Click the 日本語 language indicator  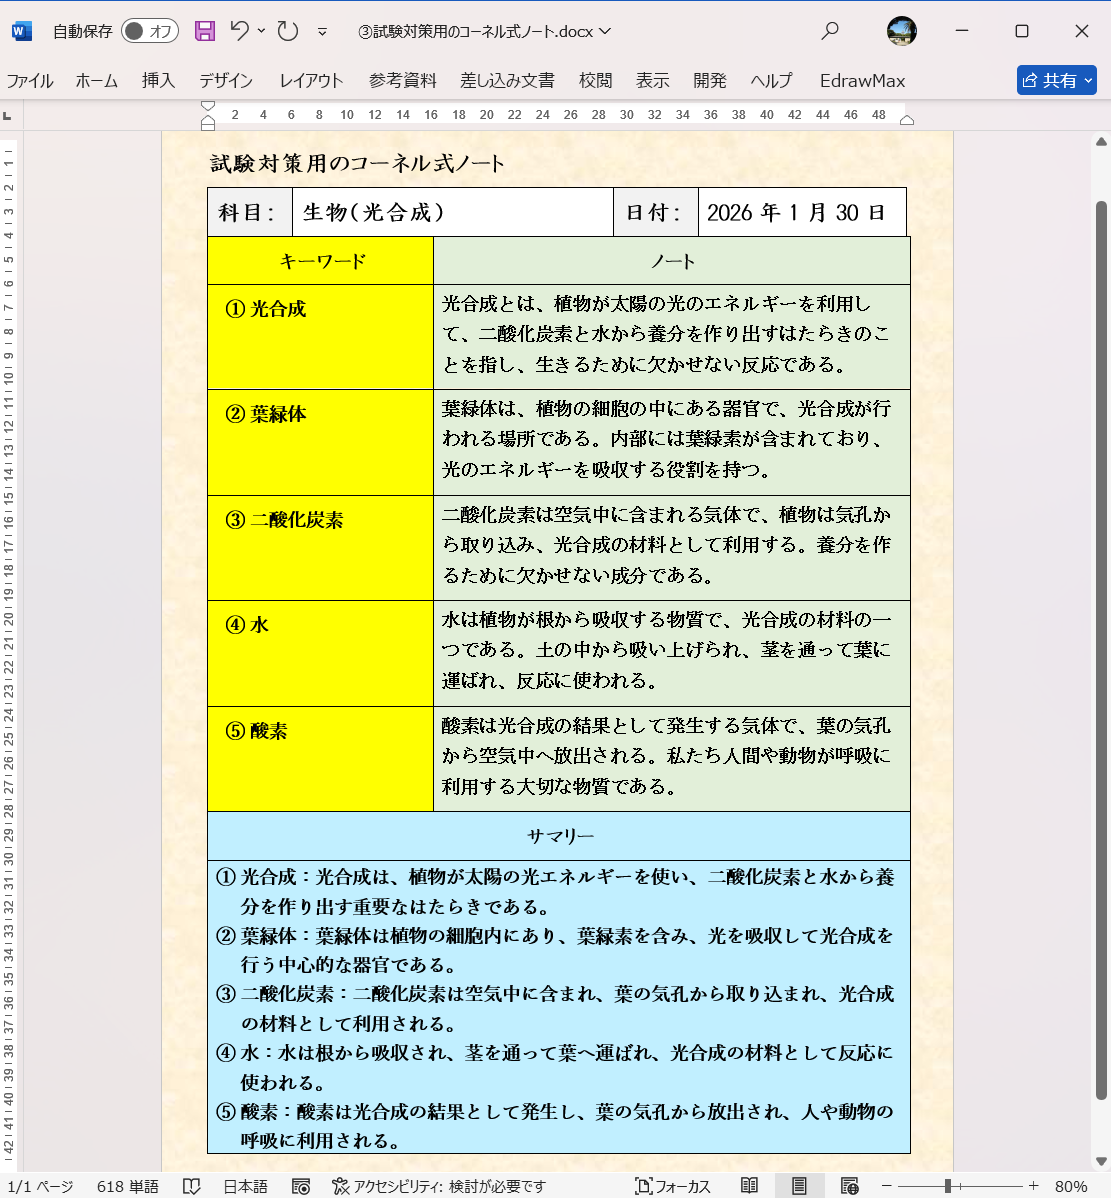click(x=244, y=1185)
